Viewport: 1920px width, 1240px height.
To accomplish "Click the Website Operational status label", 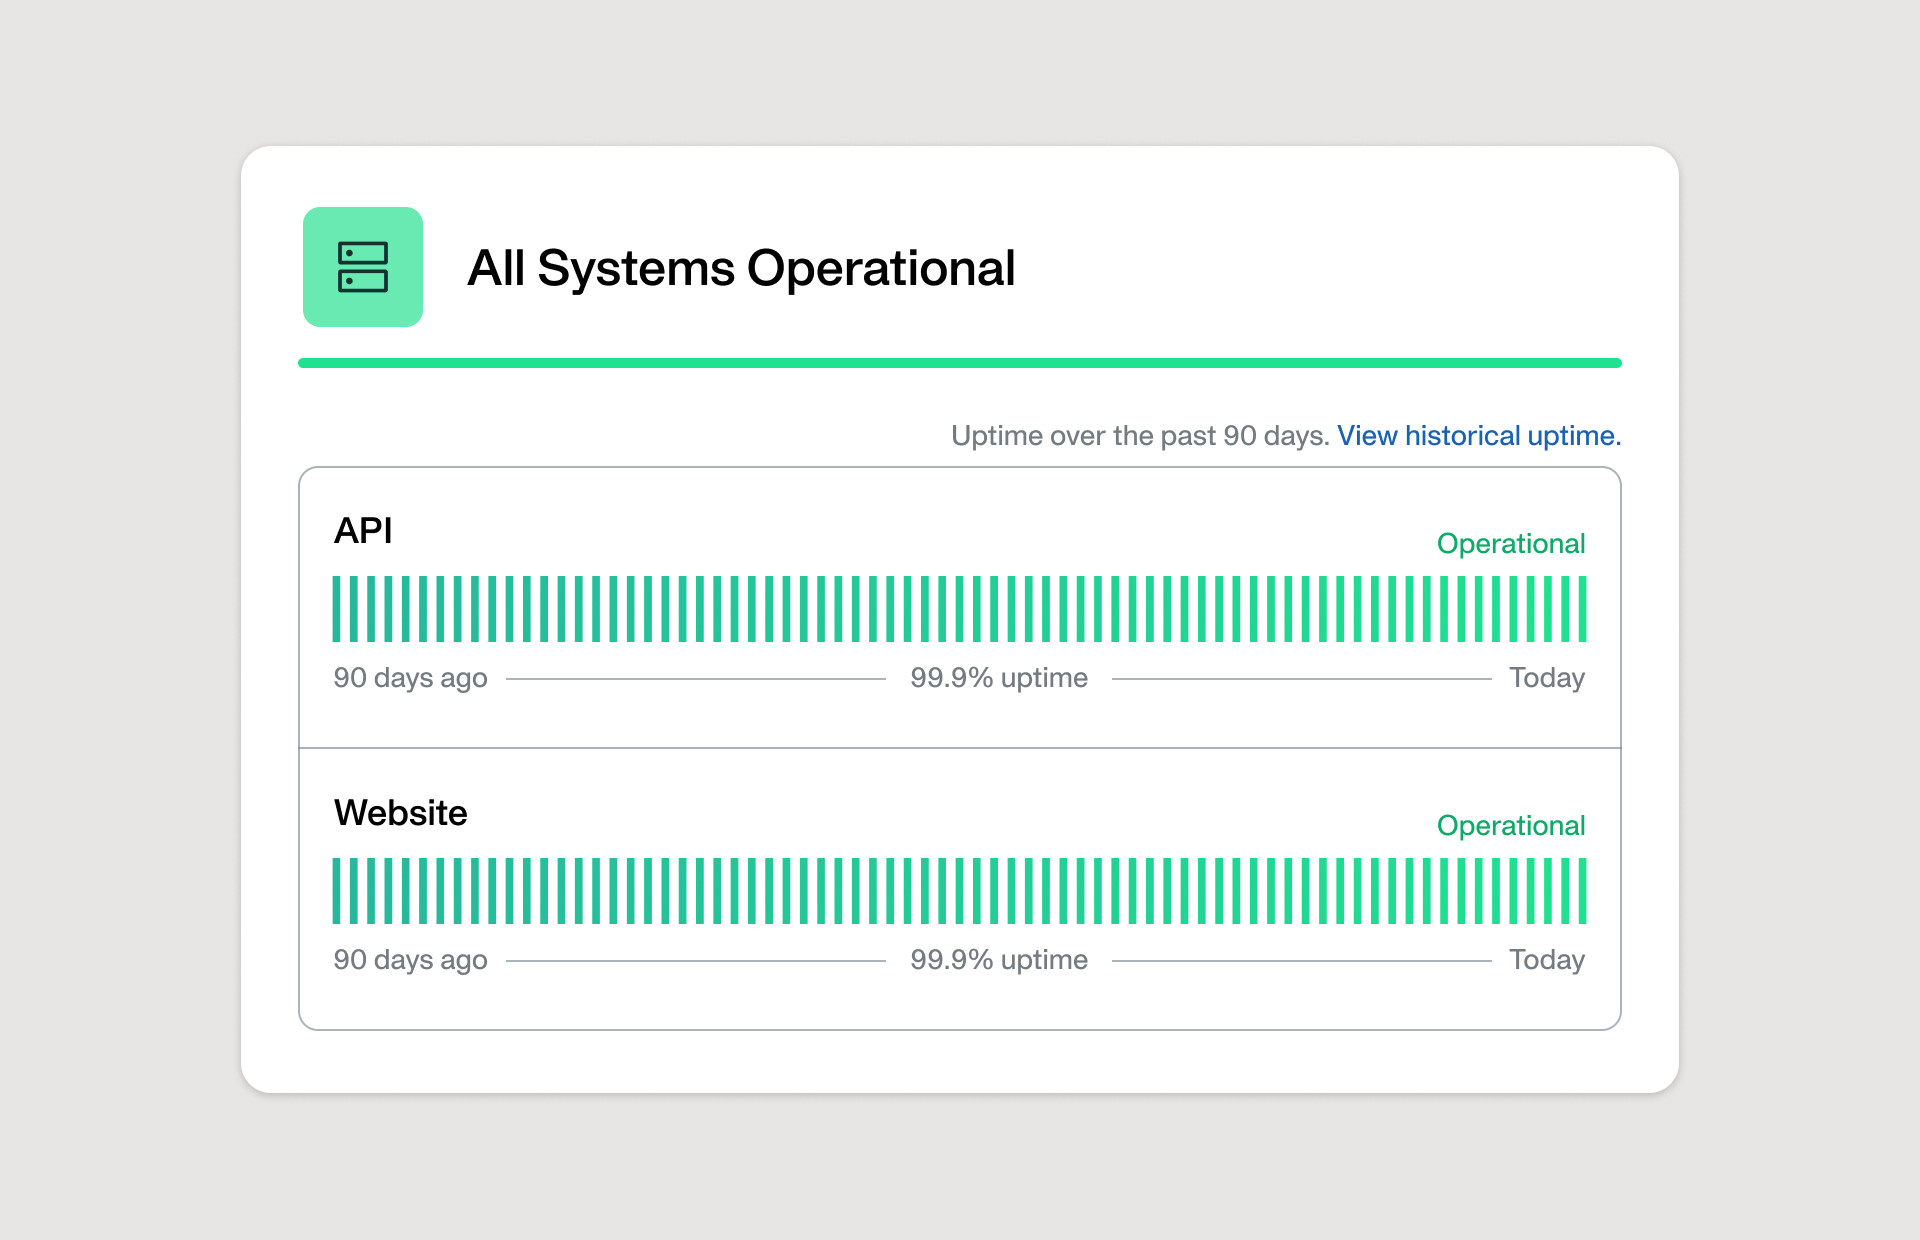I will tap(1511, 826).
